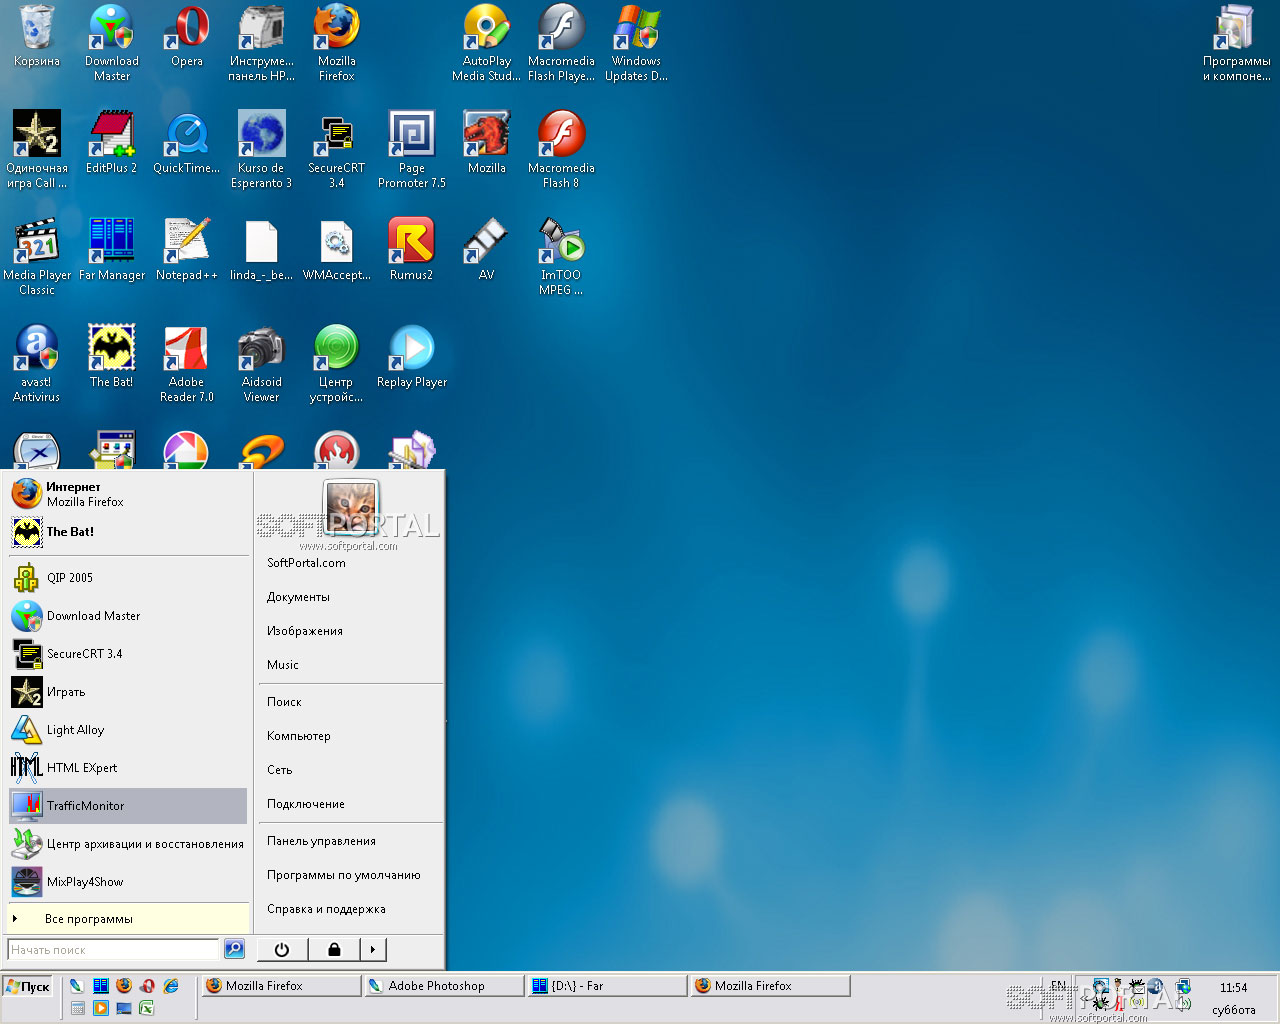Open Интернет Mozilla Firefox in Start menu
1280x1024 pixels.
[x=129, y=494]
